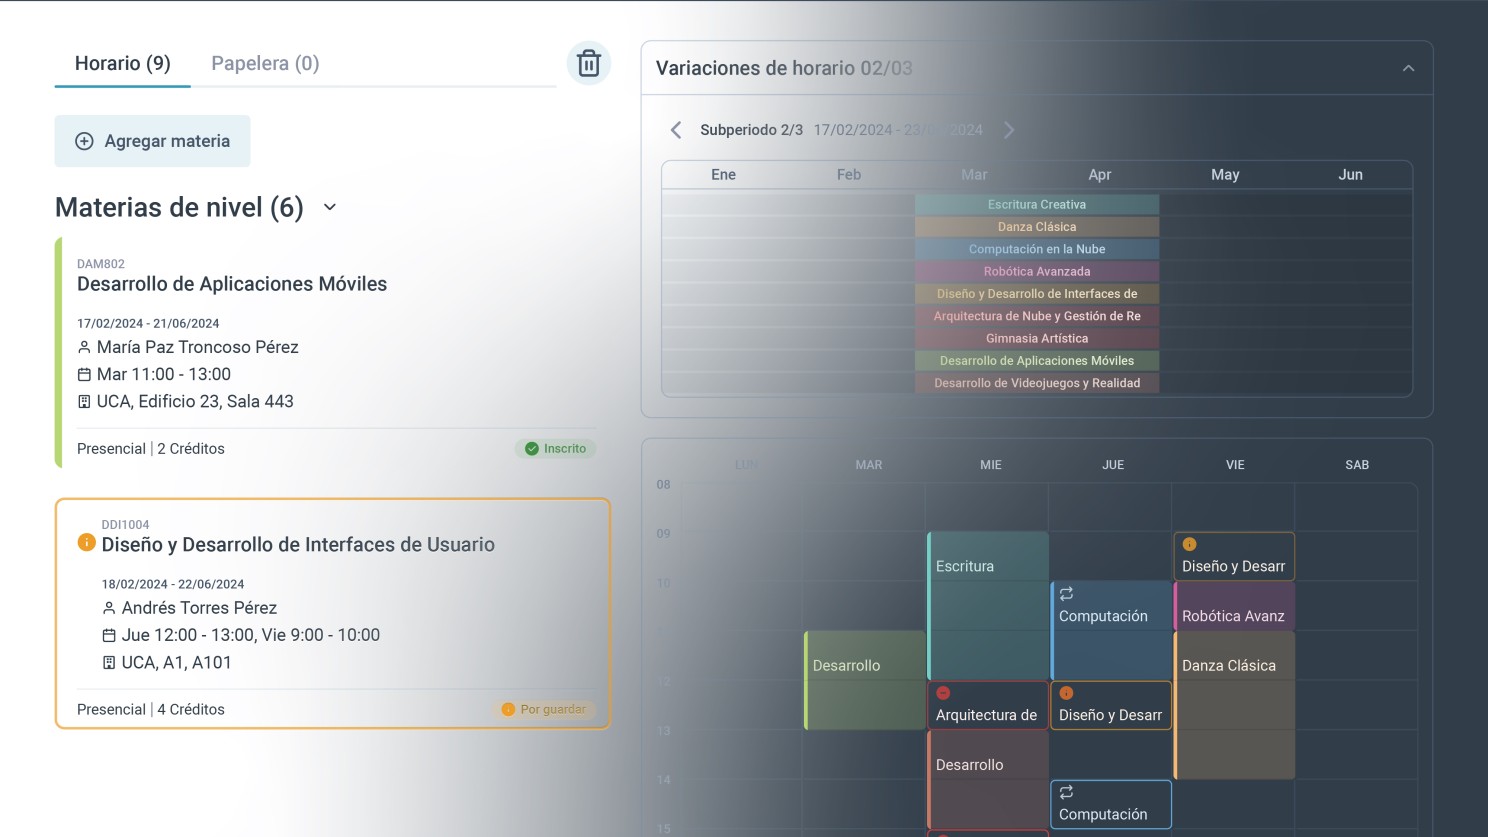
Task: Click the plus icon on Agregar materia
Action: tap(85, 141)
